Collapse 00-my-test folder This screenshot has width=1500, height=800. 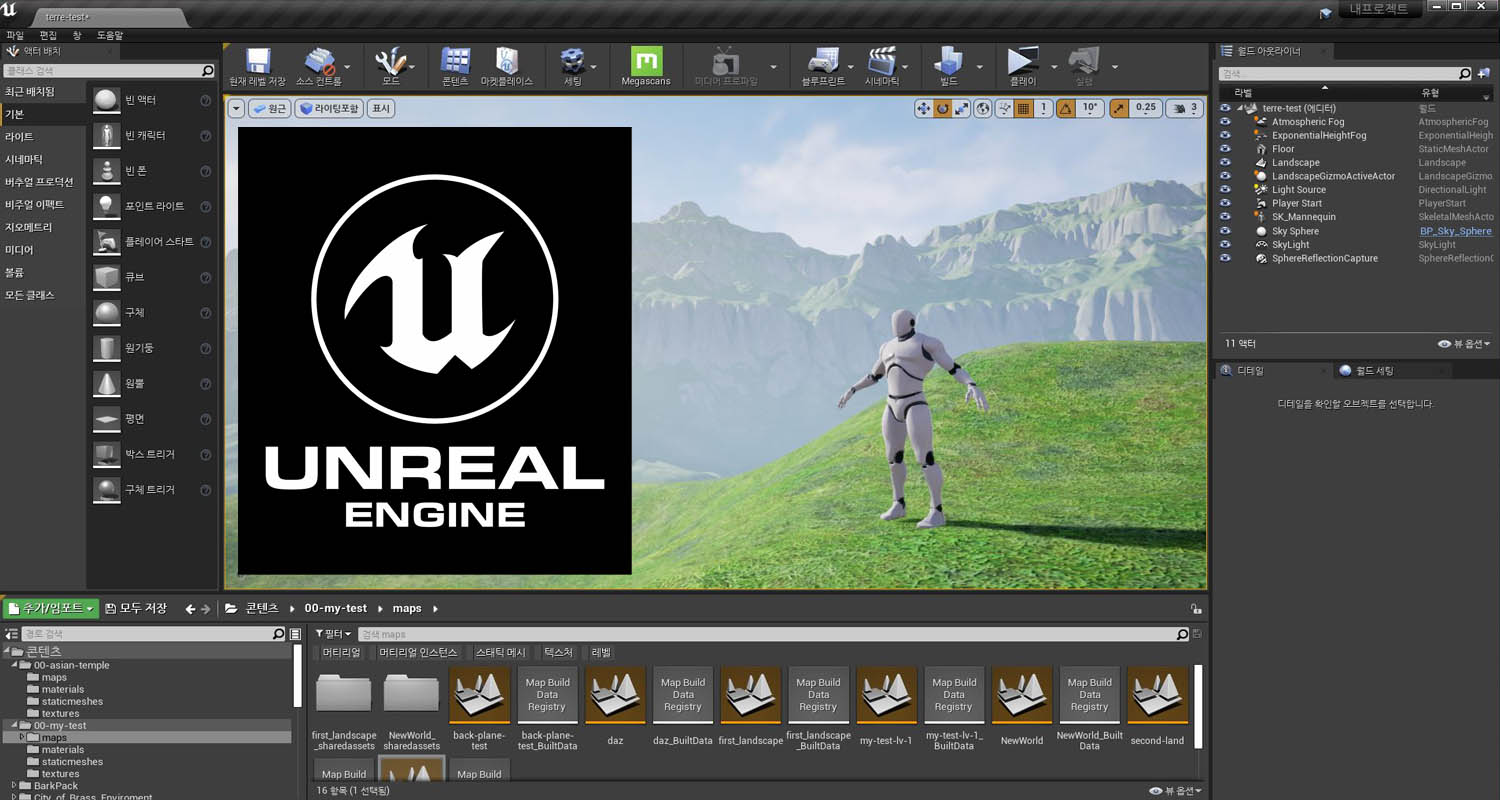[x=13, y=725]
